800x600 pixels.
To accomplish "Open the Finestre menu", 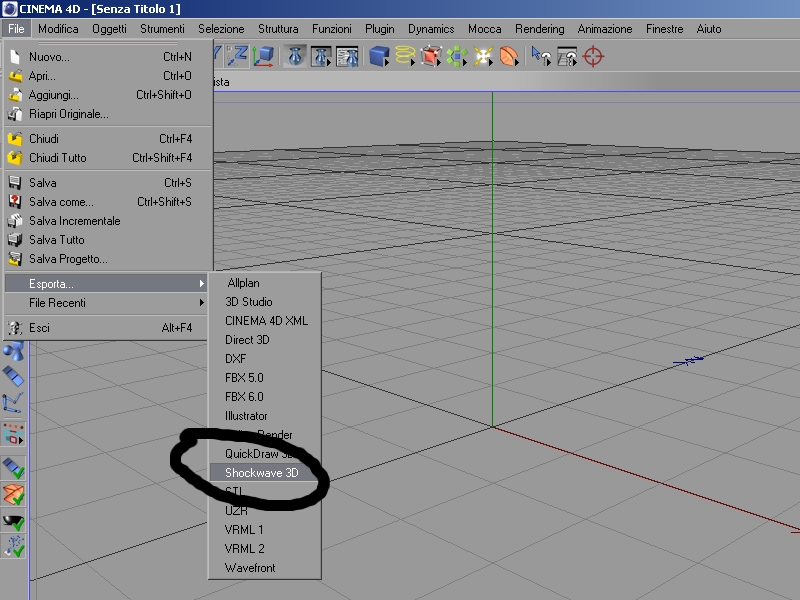I will pyautogui.click(x=664, y=29).
